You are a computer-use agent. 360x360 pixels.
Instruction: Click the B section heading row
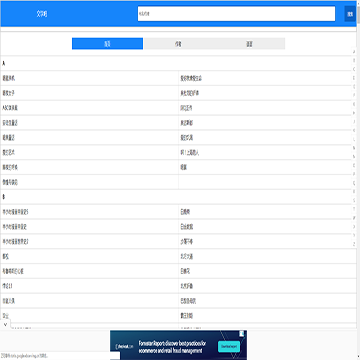[x=178, y=197]
